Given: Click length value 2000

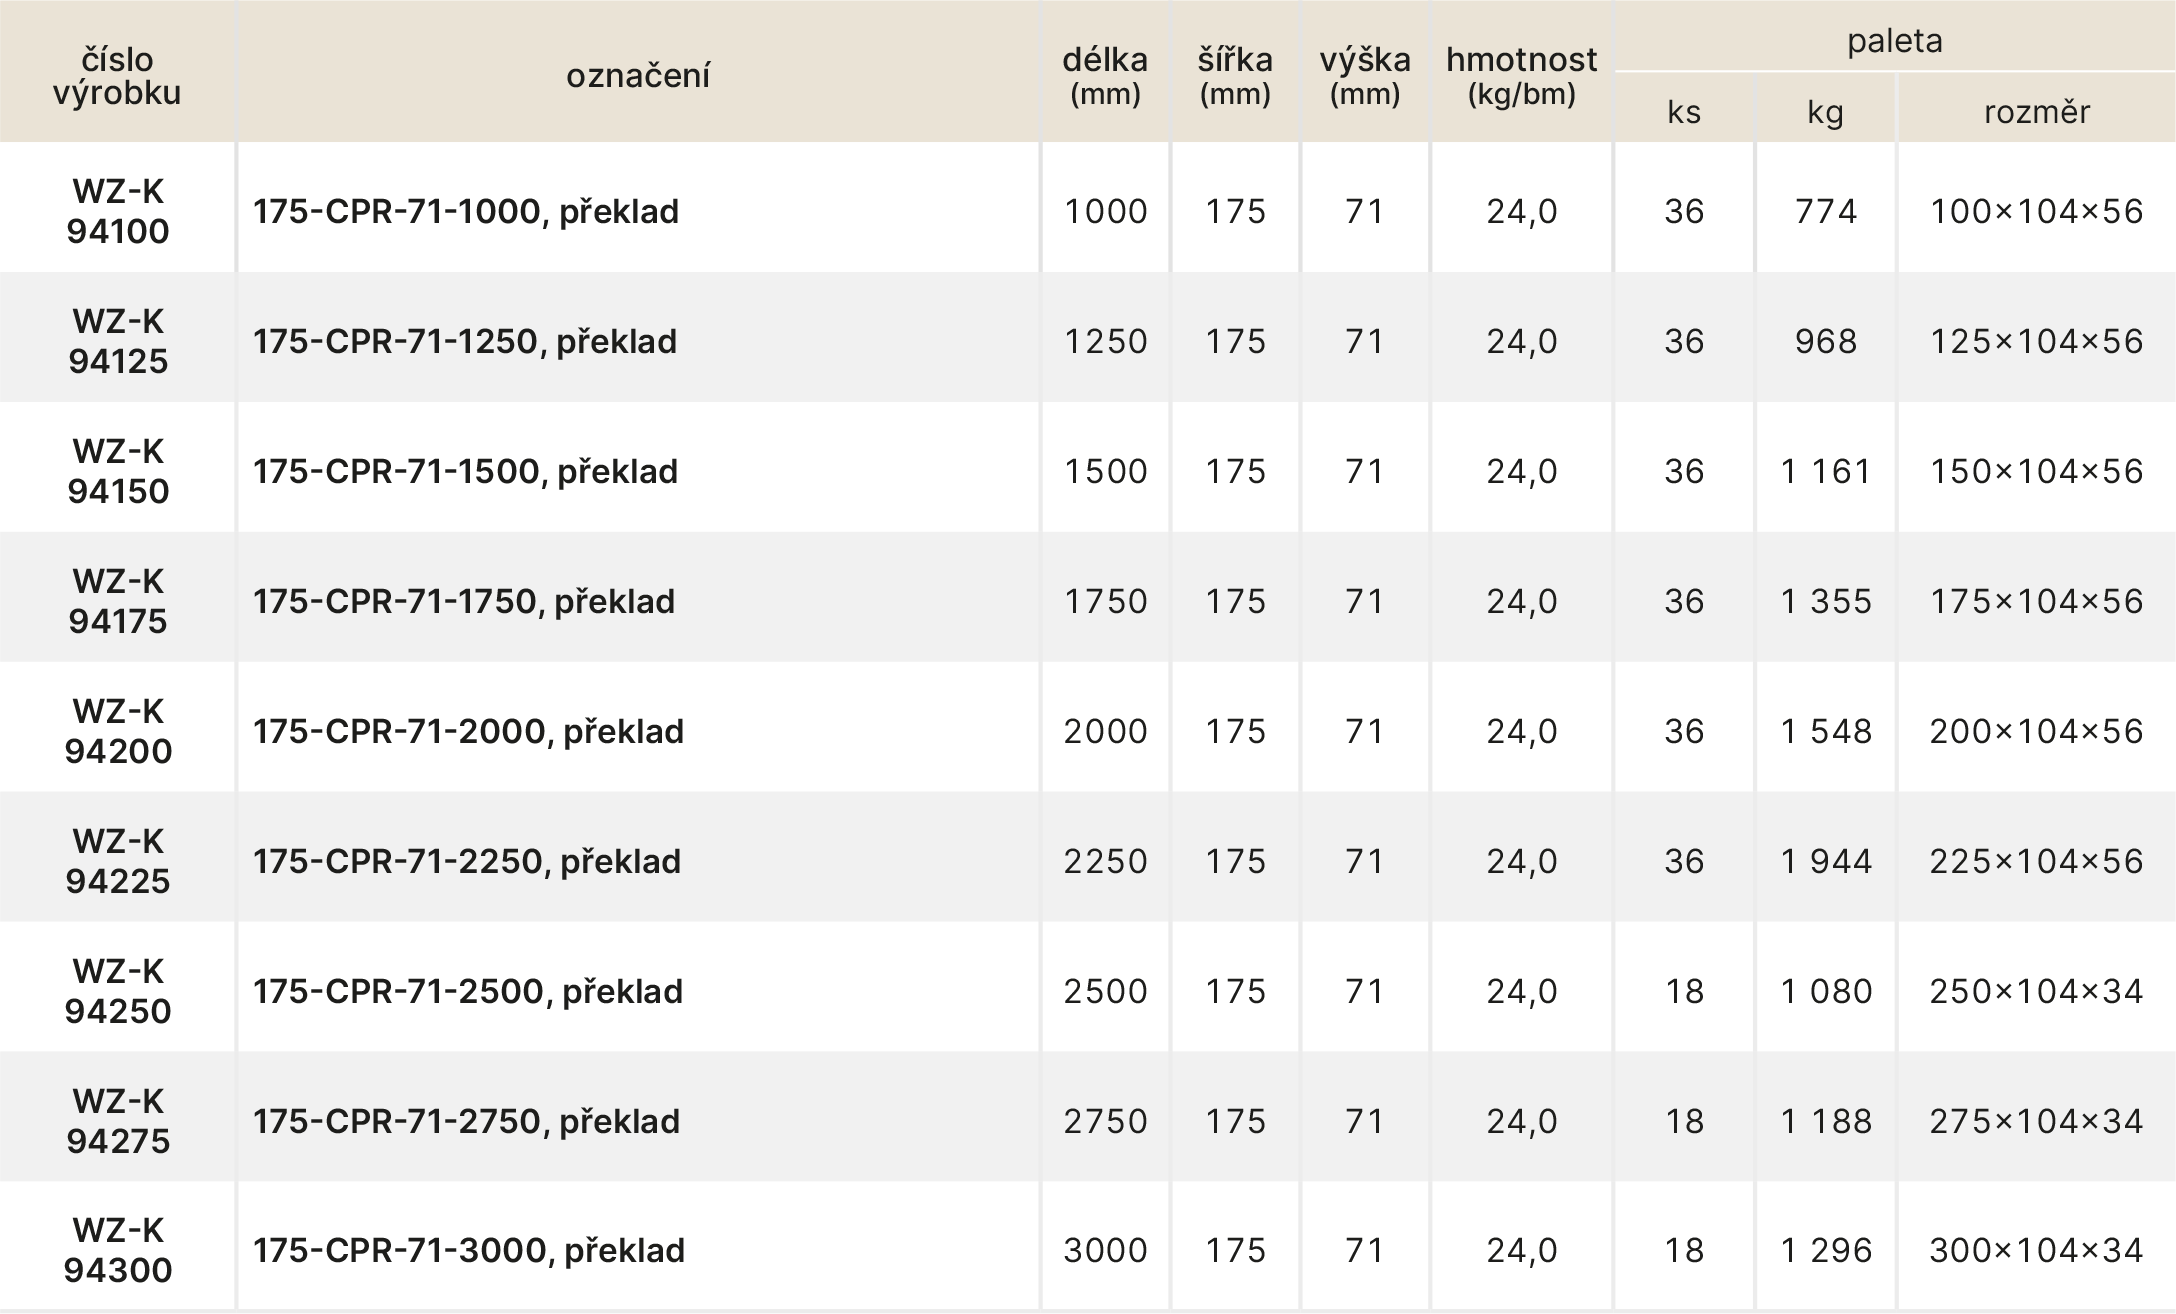Looking at the screenshot, I should tap(1105, 732).
